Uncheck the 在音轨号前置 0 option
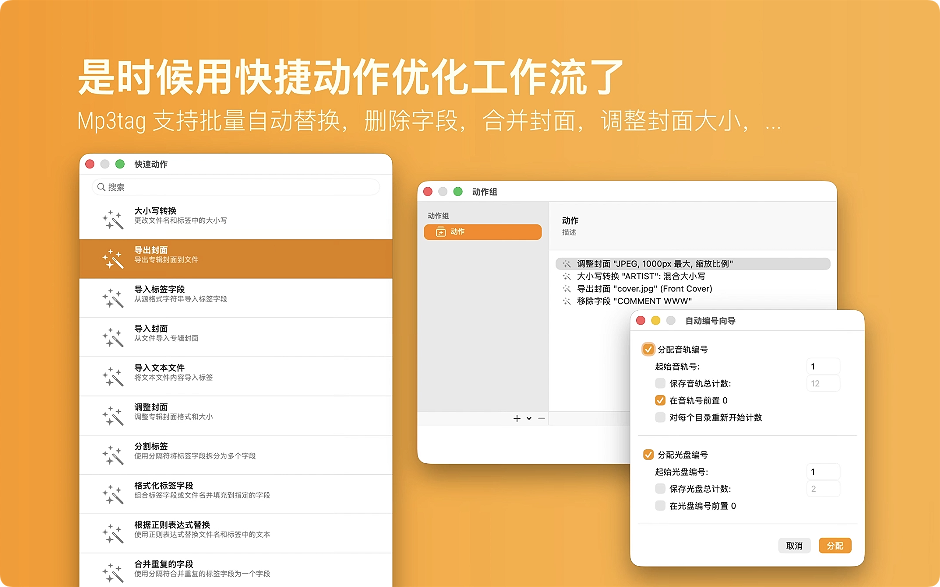940x587 pixels. (659, 400)
